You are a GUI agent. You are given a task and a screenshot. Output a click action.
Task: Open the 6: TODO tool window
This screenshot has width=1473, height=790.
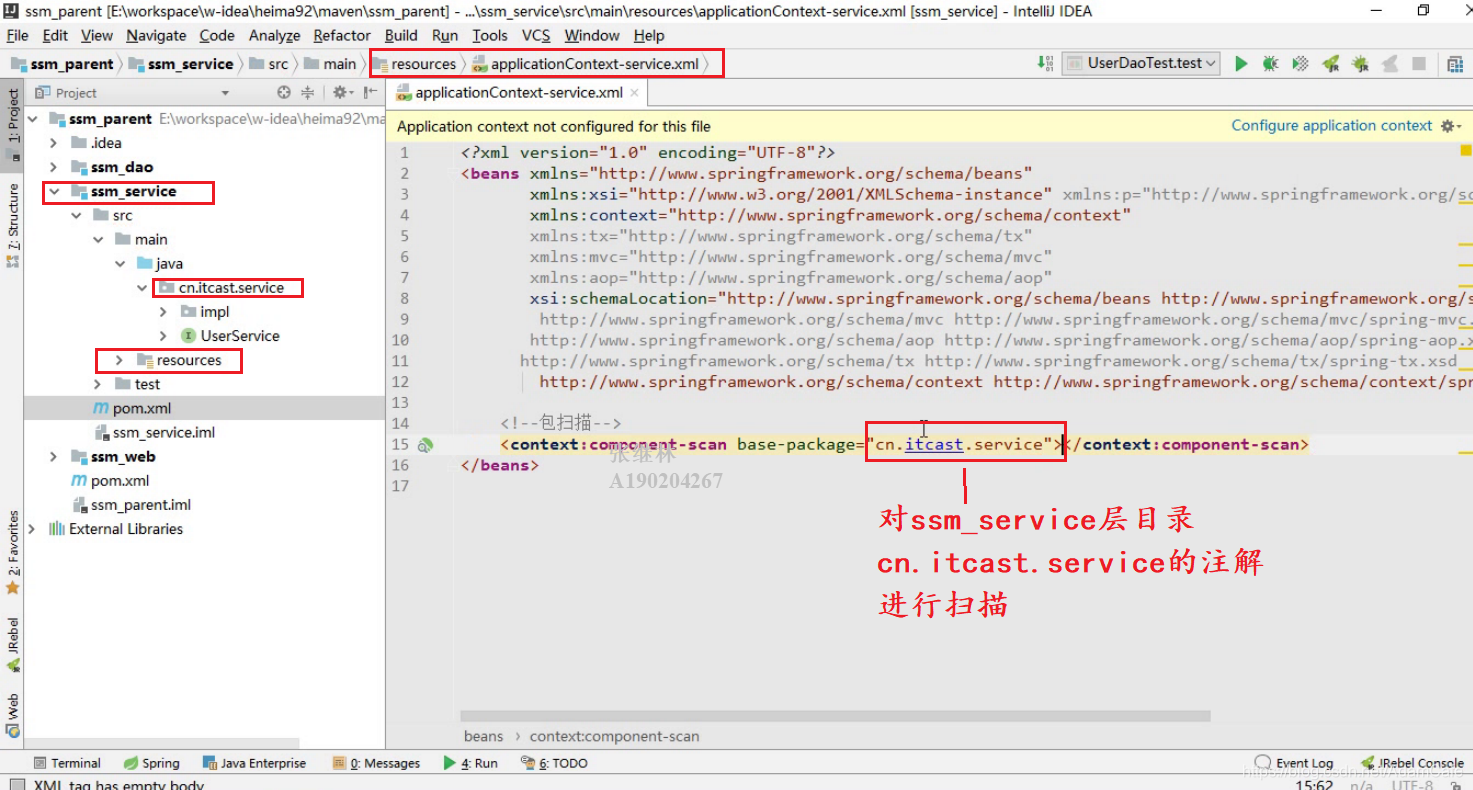[x=554, y=763]
